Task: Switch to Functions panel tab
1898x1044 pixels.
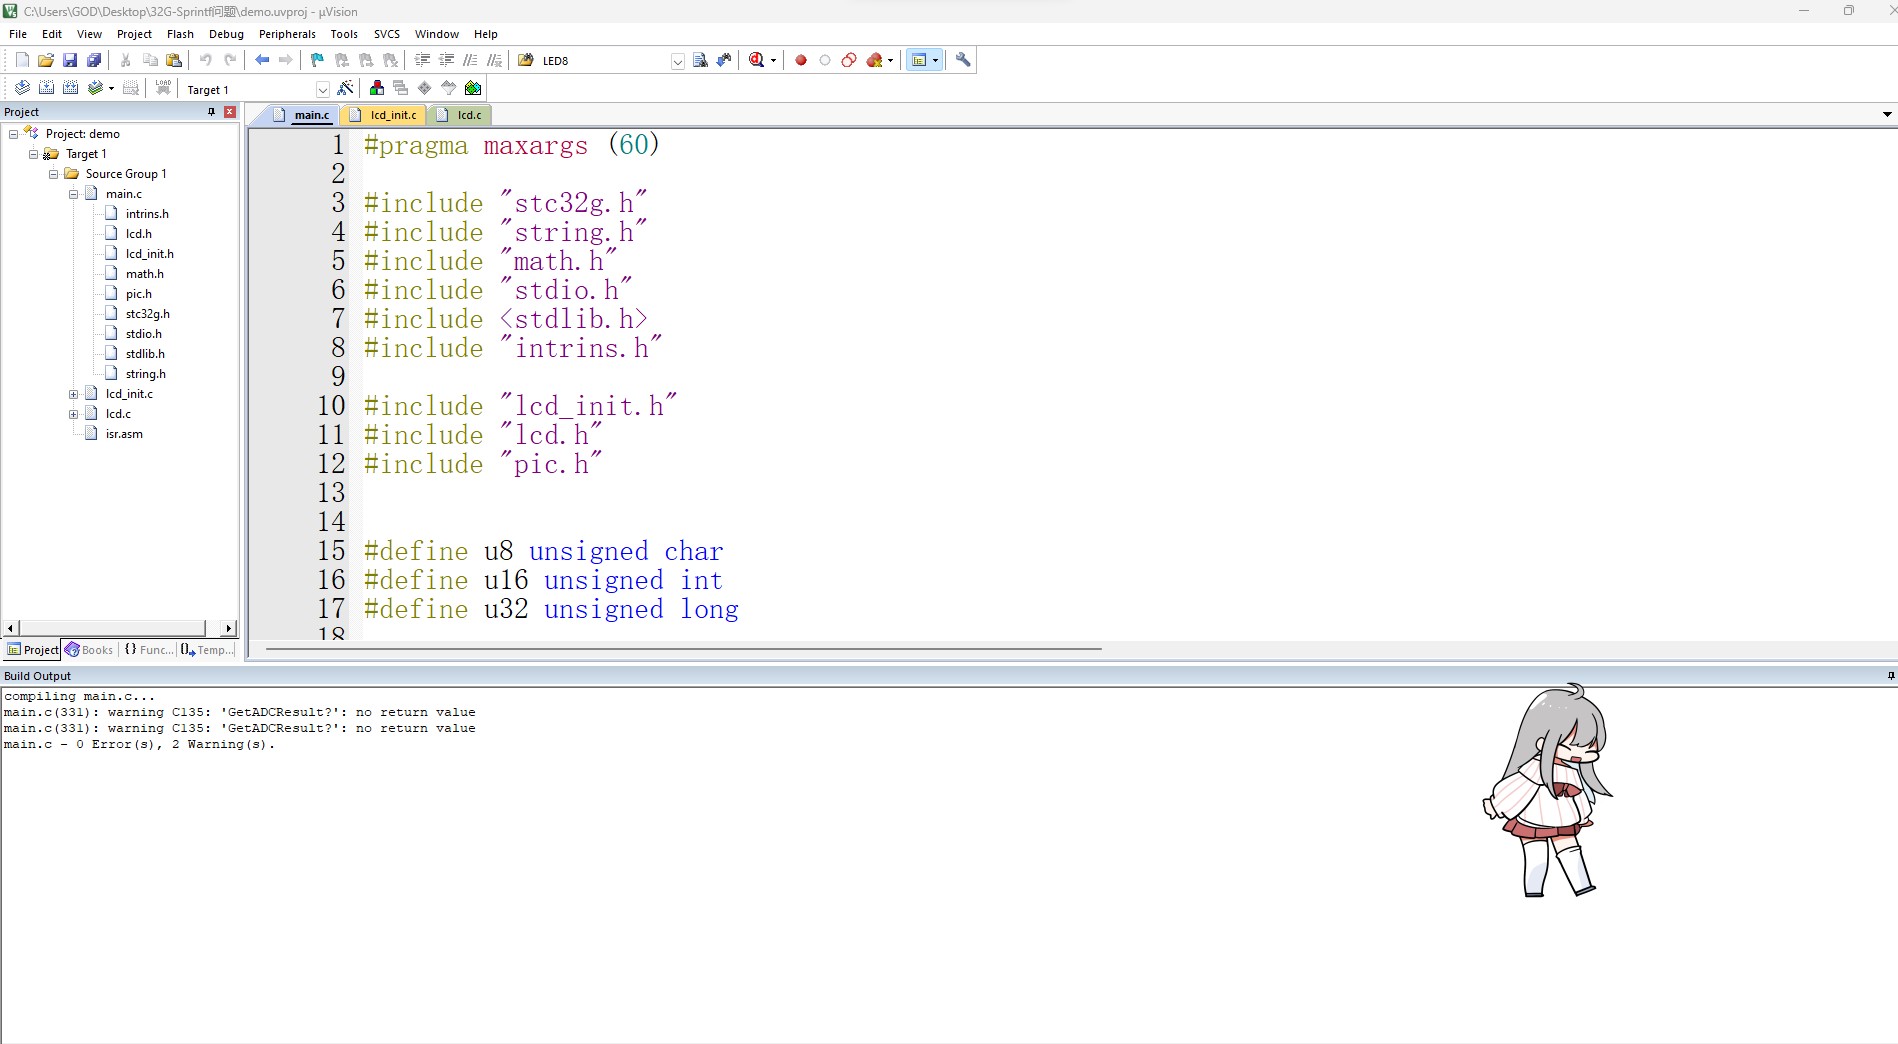Action: click(148, 650)
